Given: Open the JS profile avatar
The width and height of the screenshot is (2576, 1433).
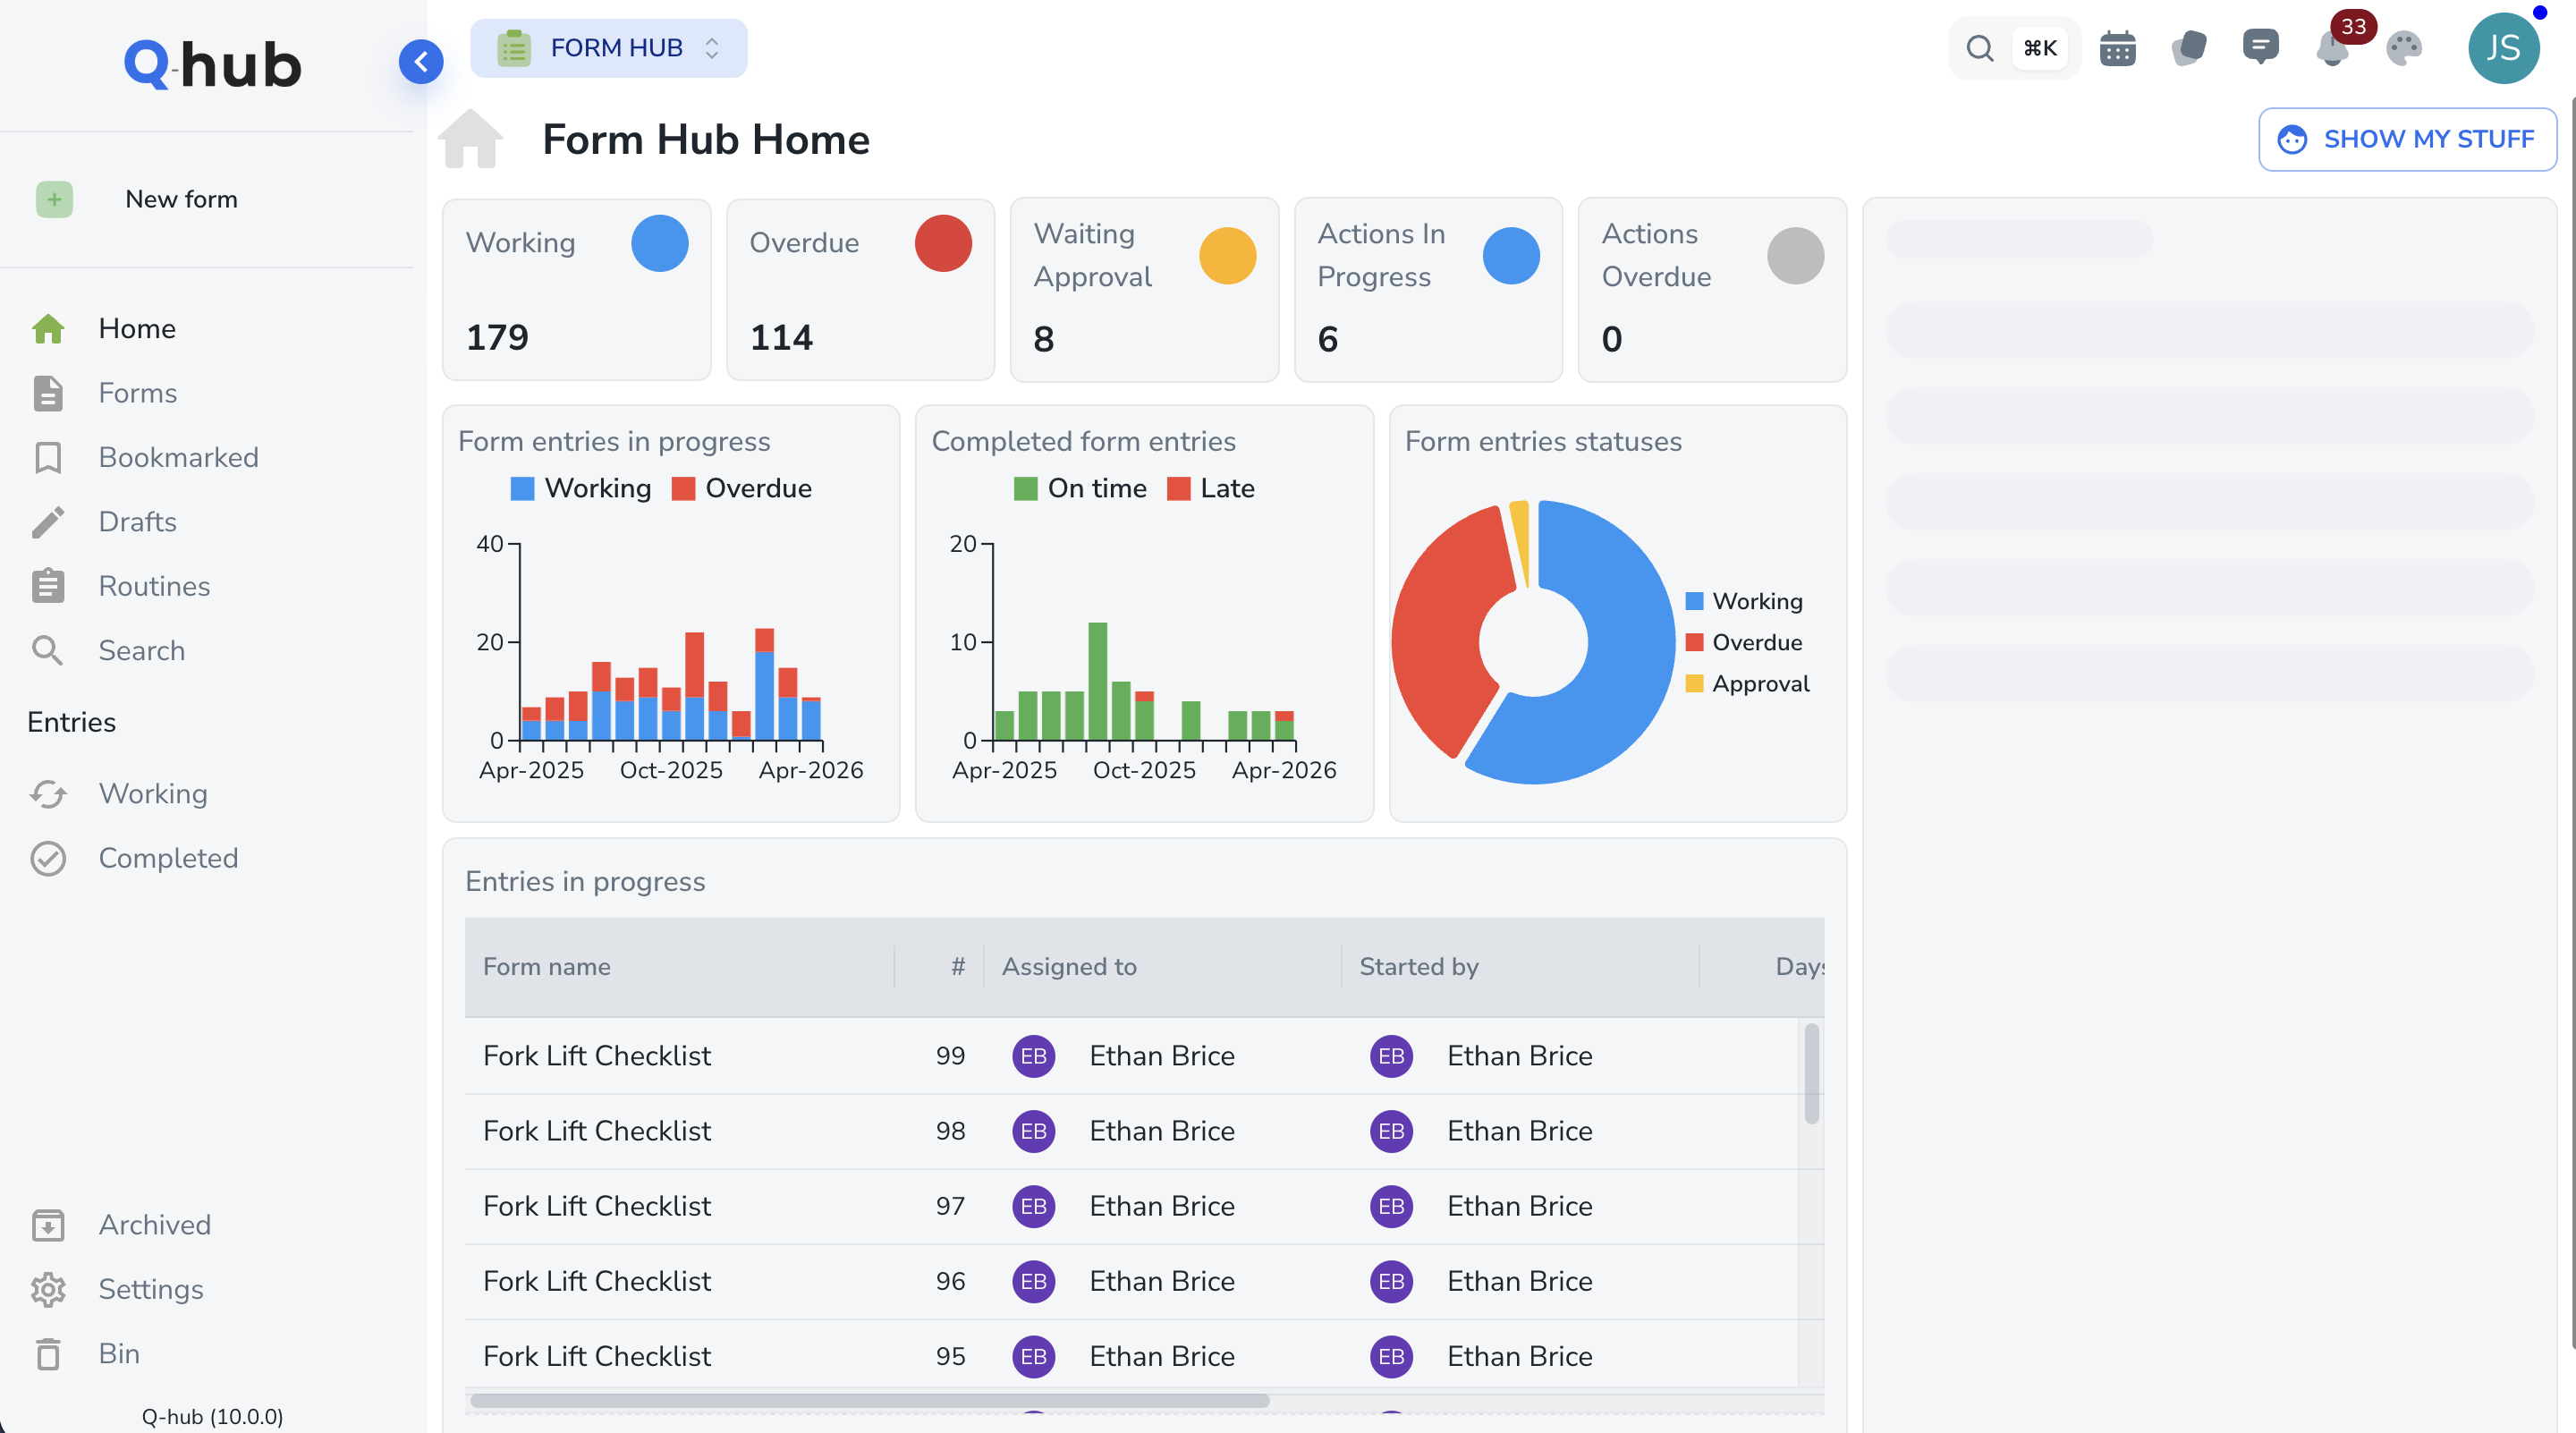Looking at the screenshot, I should 2505,47.
